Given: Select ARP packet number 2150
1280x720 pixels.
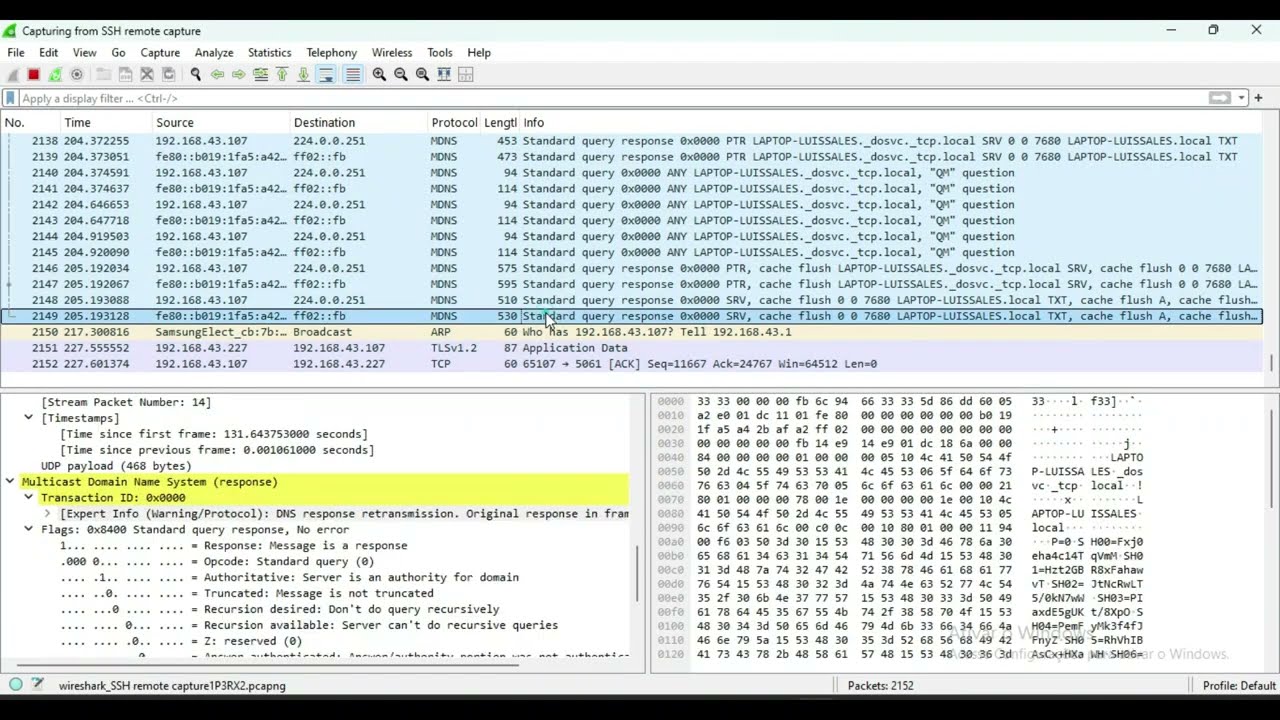Looking at the screenshot, I should coord(632,332).
